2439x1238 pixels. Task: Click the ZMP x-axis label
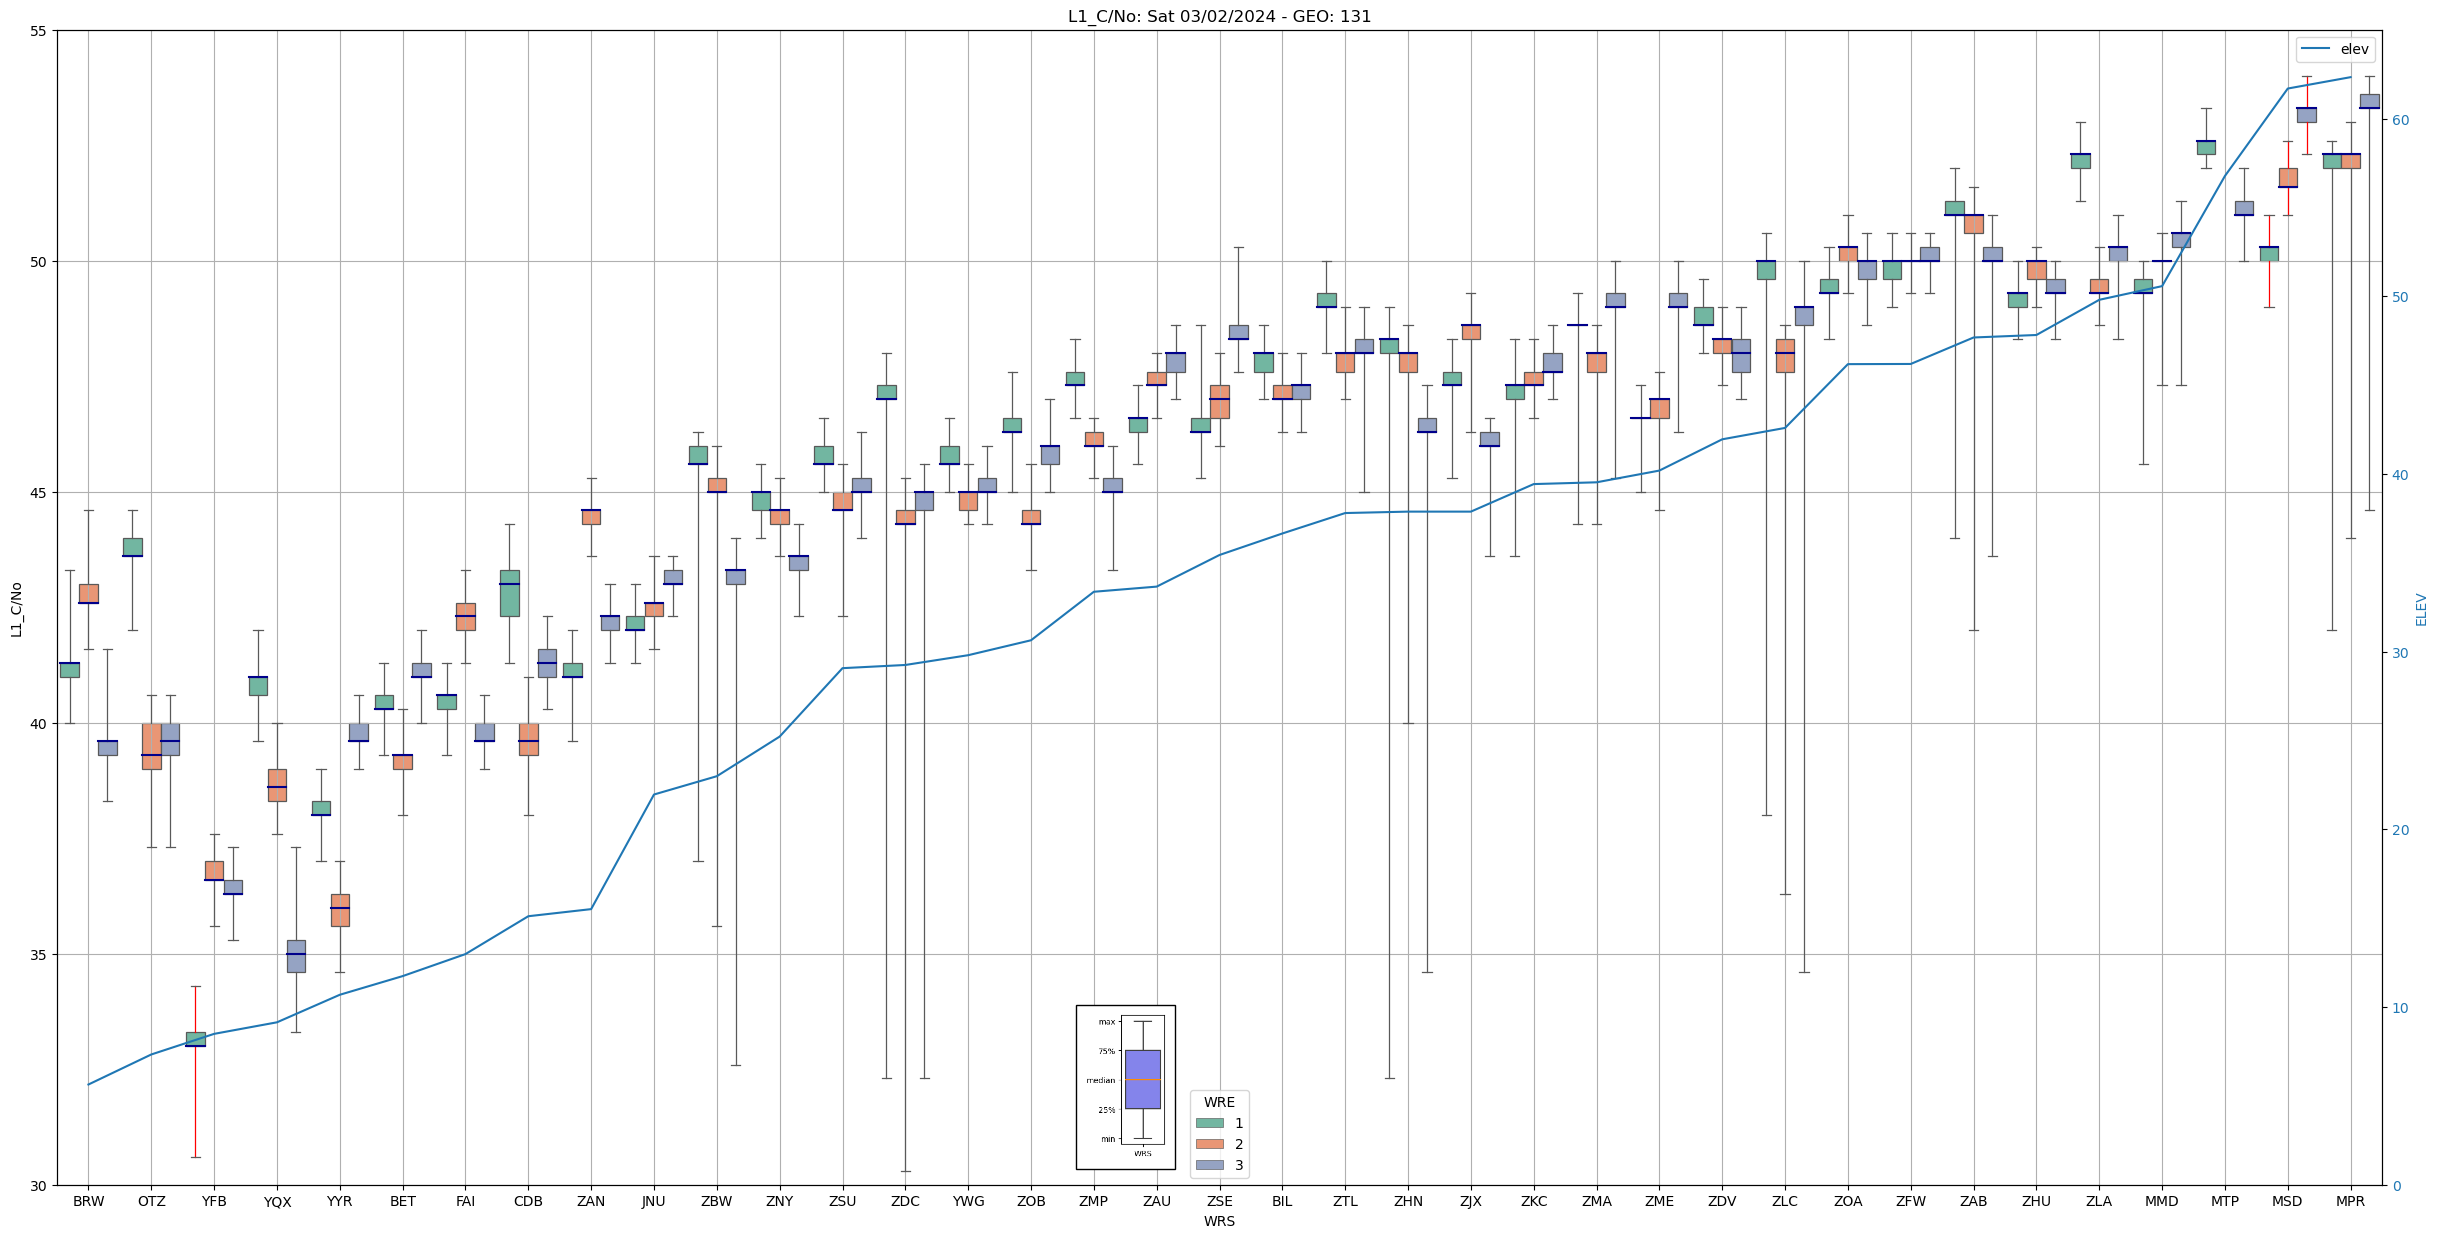1094,1201
